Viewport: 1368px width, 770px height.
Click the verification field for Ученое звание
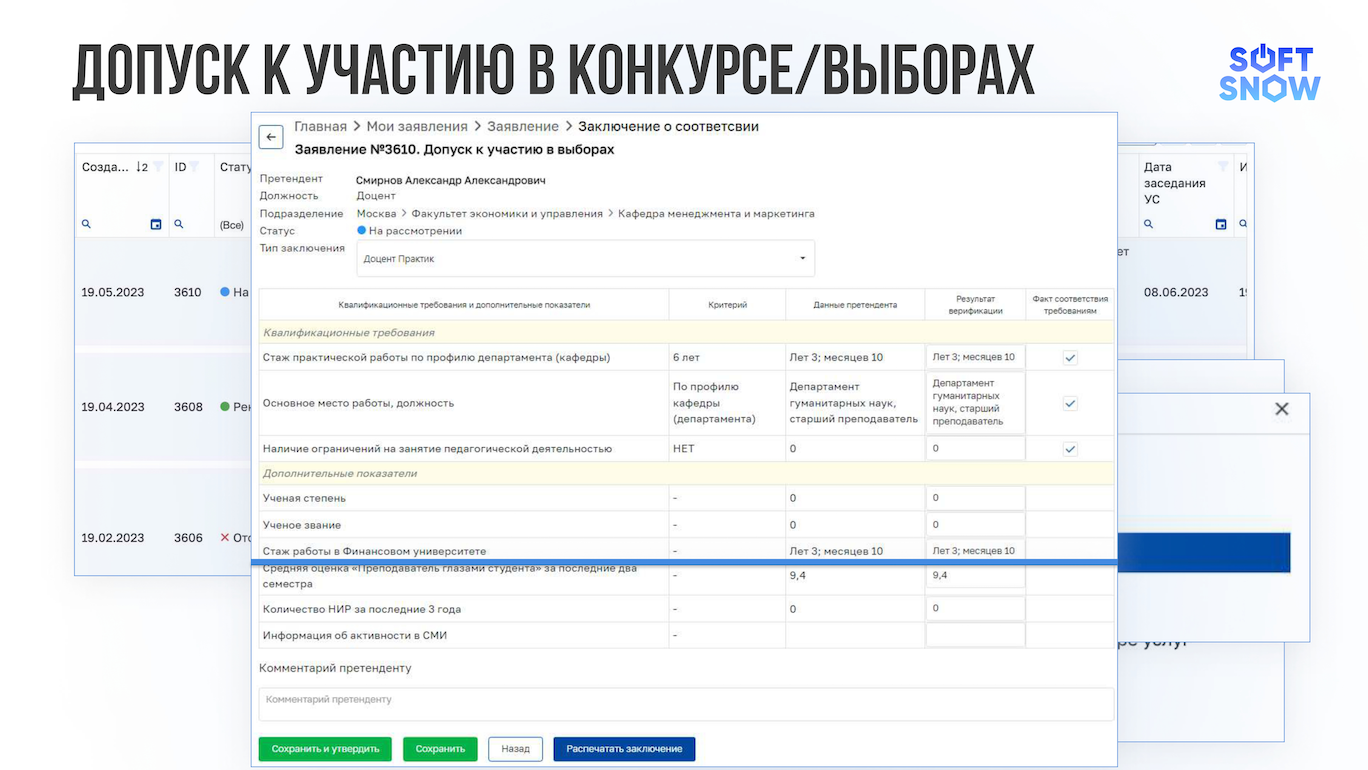[975, 525]
